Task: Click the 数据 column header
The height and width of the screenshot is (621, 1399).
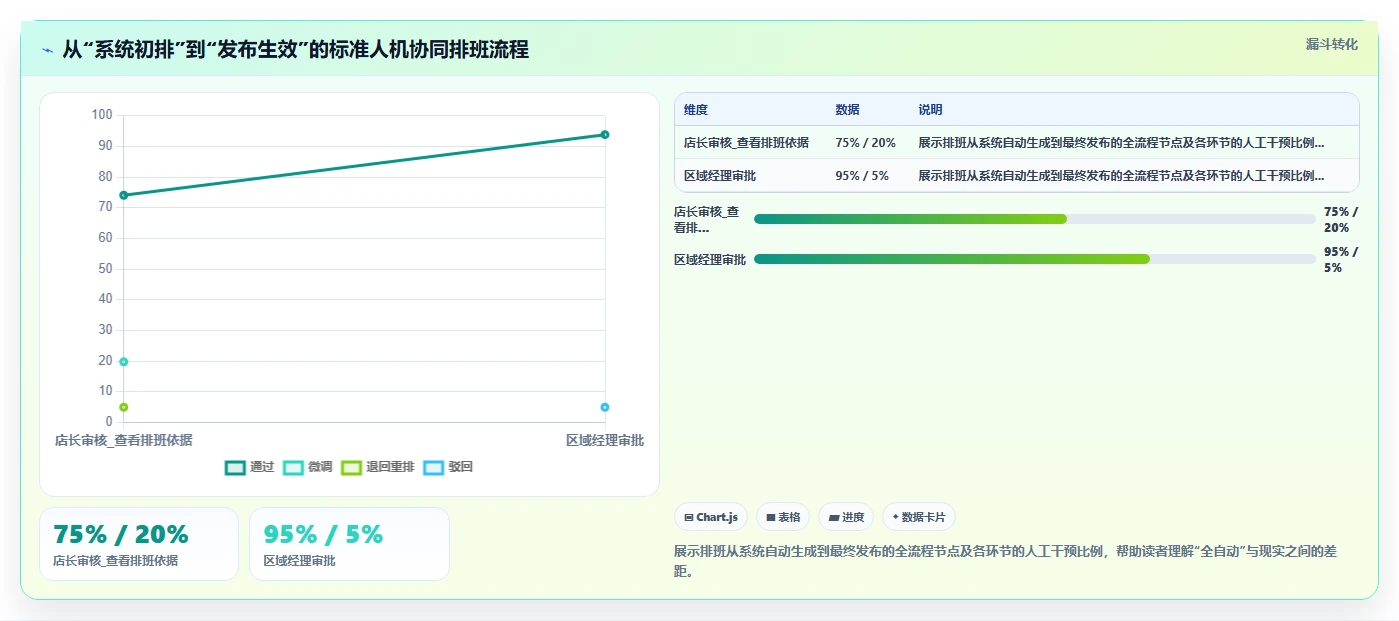Action: [847, 110]
